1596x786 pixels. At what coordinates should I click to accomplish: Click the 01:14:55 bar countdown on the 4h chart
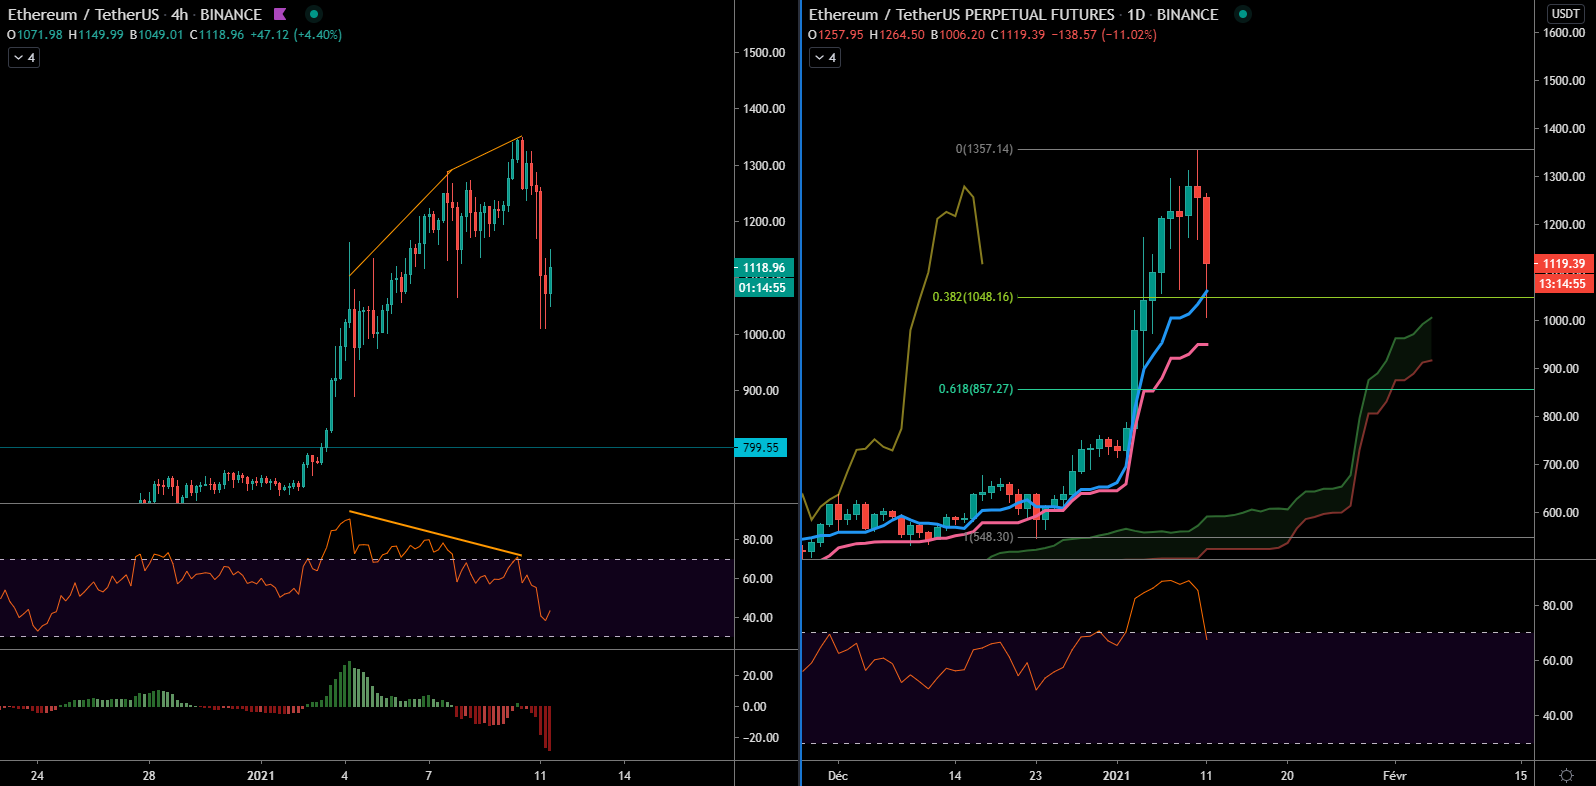point(764,288)
